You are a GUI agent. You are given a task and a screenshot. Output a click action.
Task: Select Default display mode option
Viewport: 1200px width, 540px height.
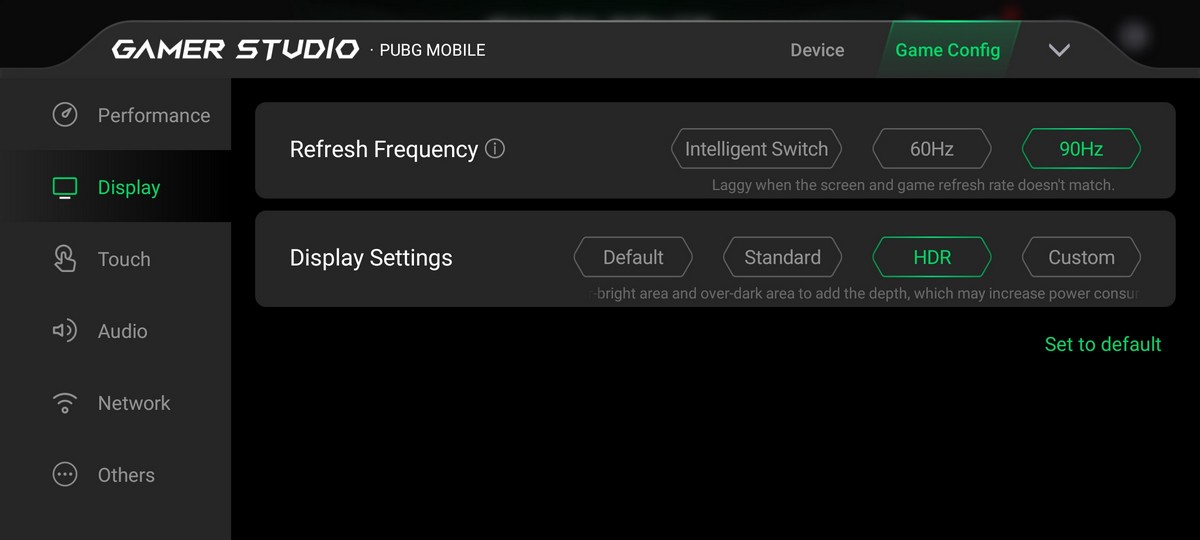633,257
